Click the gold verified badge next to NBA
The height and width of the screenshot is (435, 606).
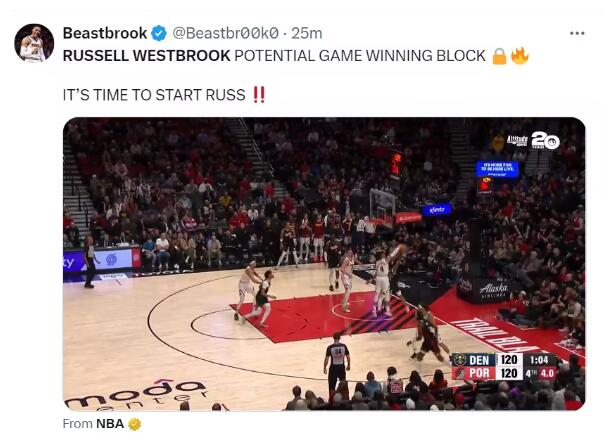tap(135, 424)
